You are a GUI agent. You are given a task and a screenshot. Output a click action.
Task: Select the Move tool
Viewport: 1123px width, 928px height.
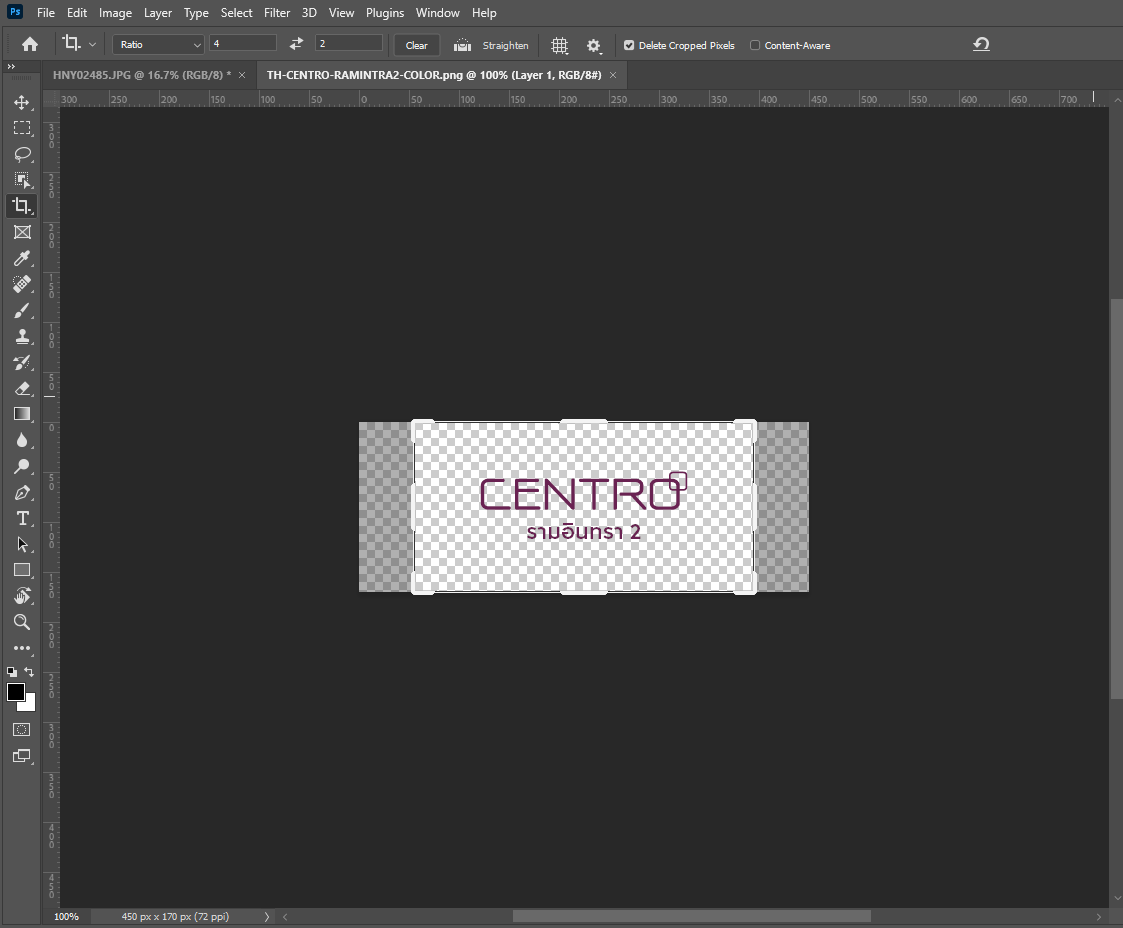(22, 102)
